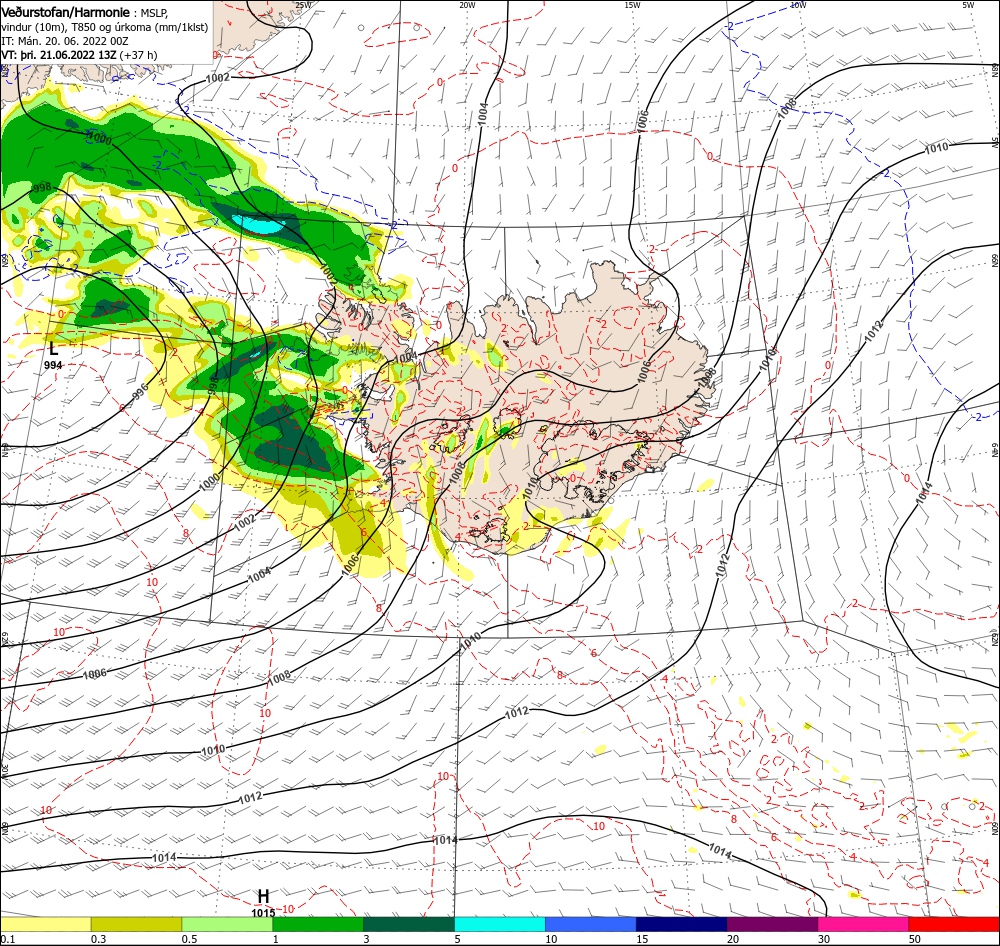Screen dimensions: 1000x946
Task: Click the pink 30 mm legend swatch
Action: (863, 924)
